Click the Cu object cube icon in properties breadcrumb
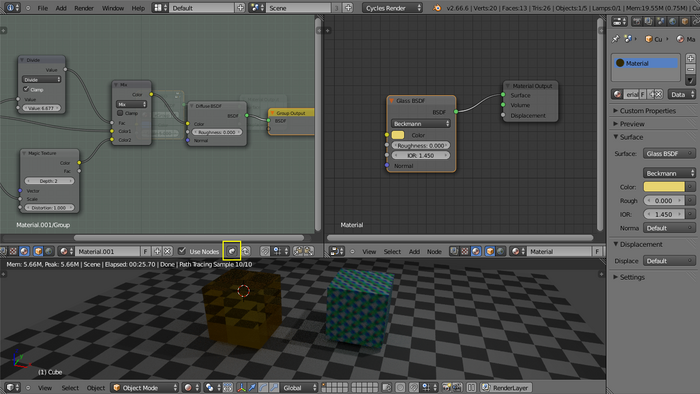This screenshot has width=700, height=394. (x=649, y=39)
